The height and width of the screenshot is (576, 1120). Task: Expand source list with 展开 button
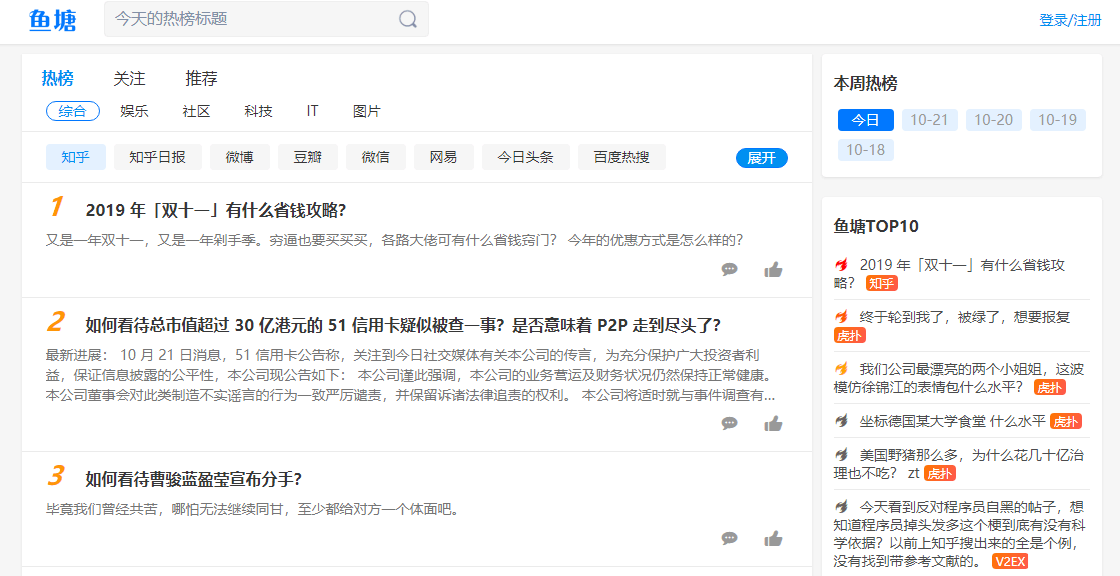pyautogui.click(x=761, y=158)
